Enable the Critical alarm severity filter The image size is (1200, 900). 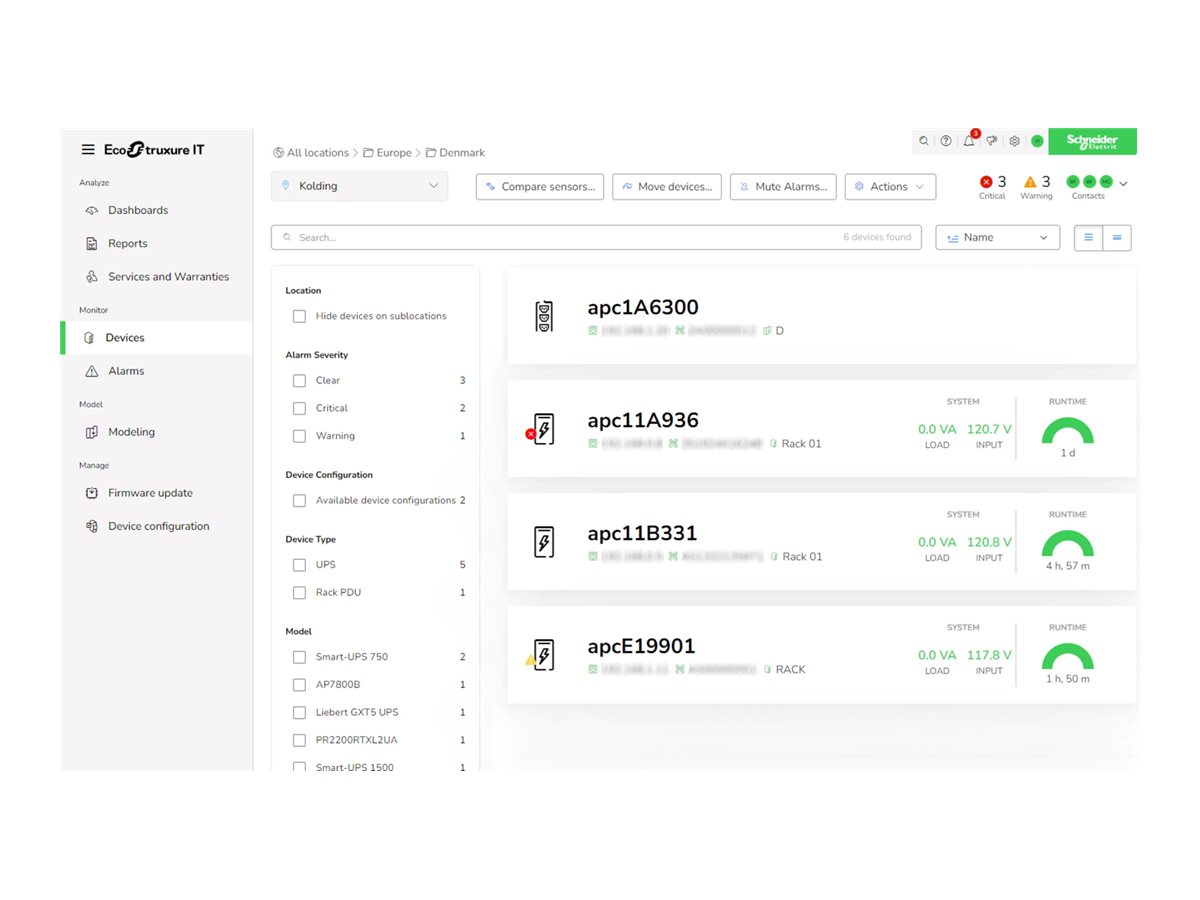point(299,408)
